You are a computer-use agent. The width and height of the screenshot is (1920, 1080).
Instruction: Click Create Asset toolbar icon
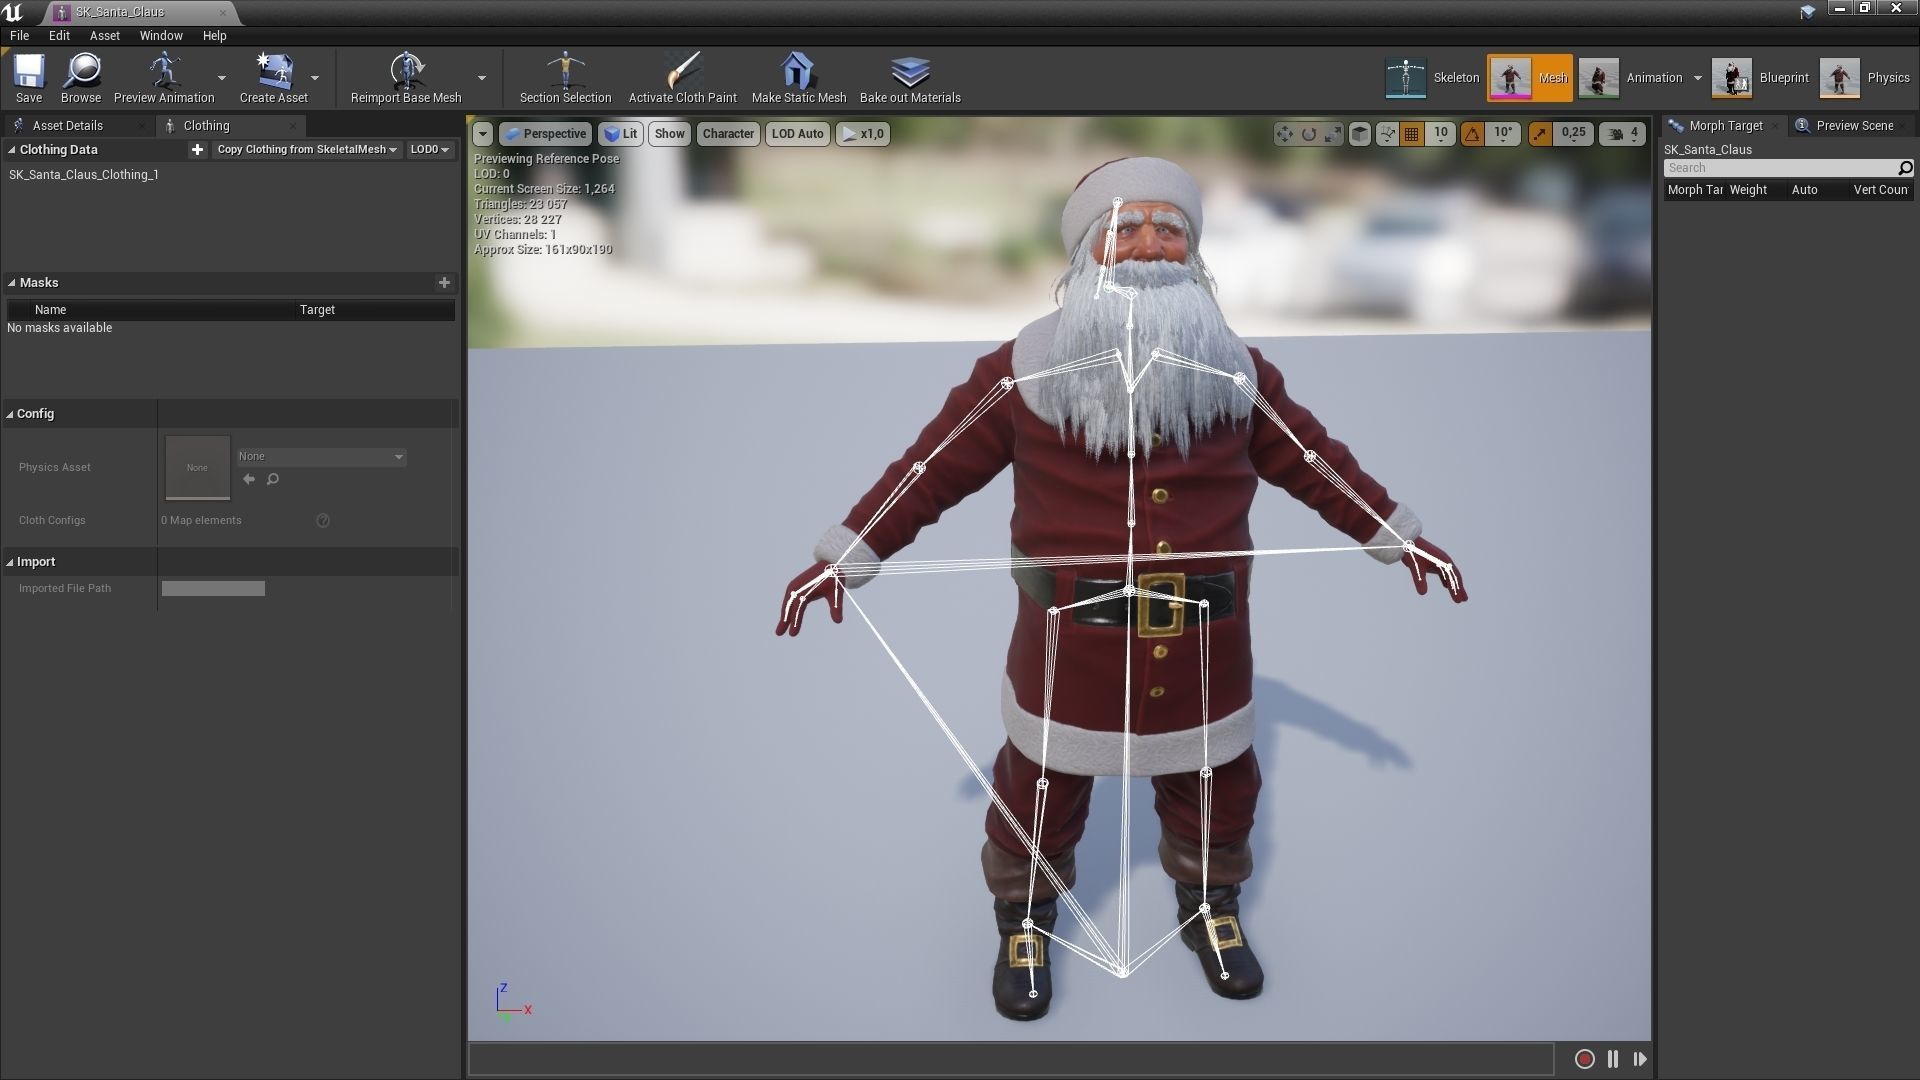click(x=273, y=78)
